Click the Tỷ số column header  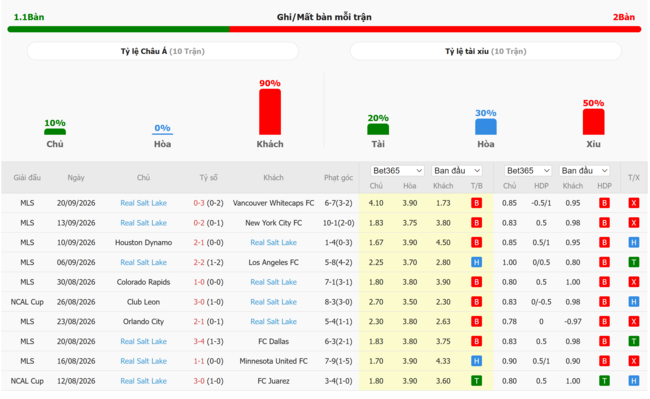point(208,178)
